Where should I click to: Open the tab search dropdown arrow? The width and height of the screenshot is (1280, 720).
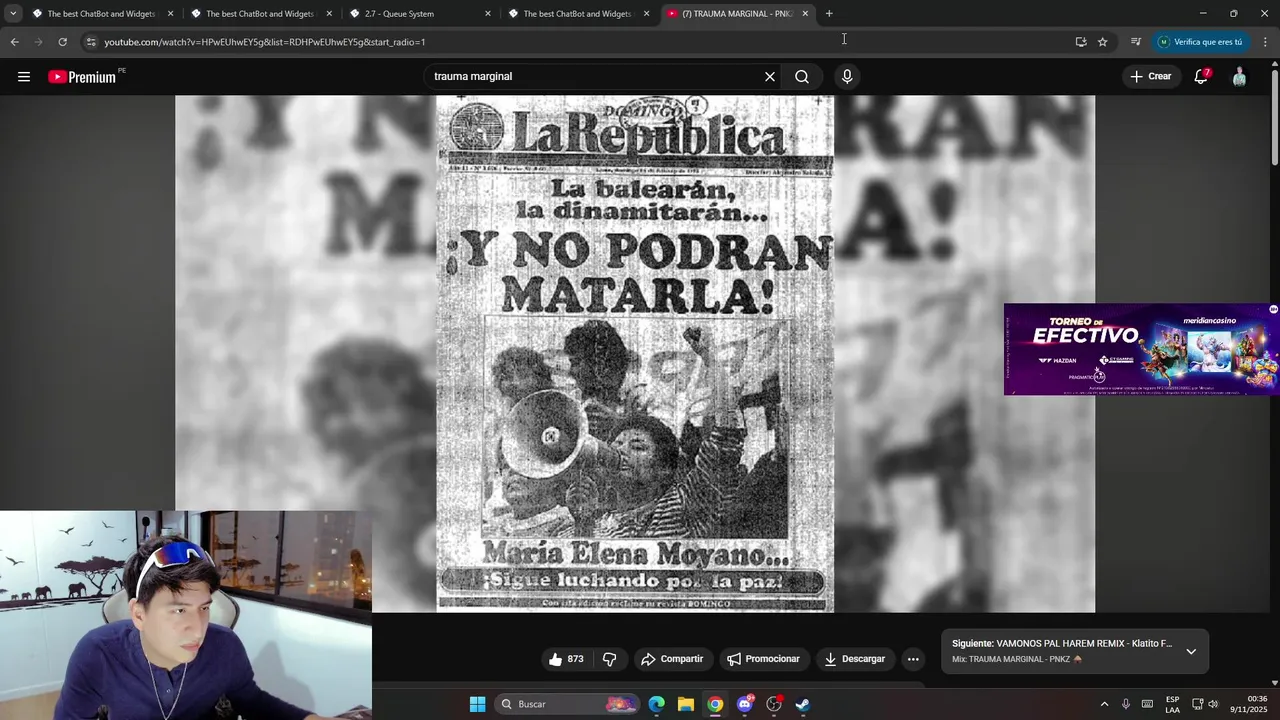13,14
